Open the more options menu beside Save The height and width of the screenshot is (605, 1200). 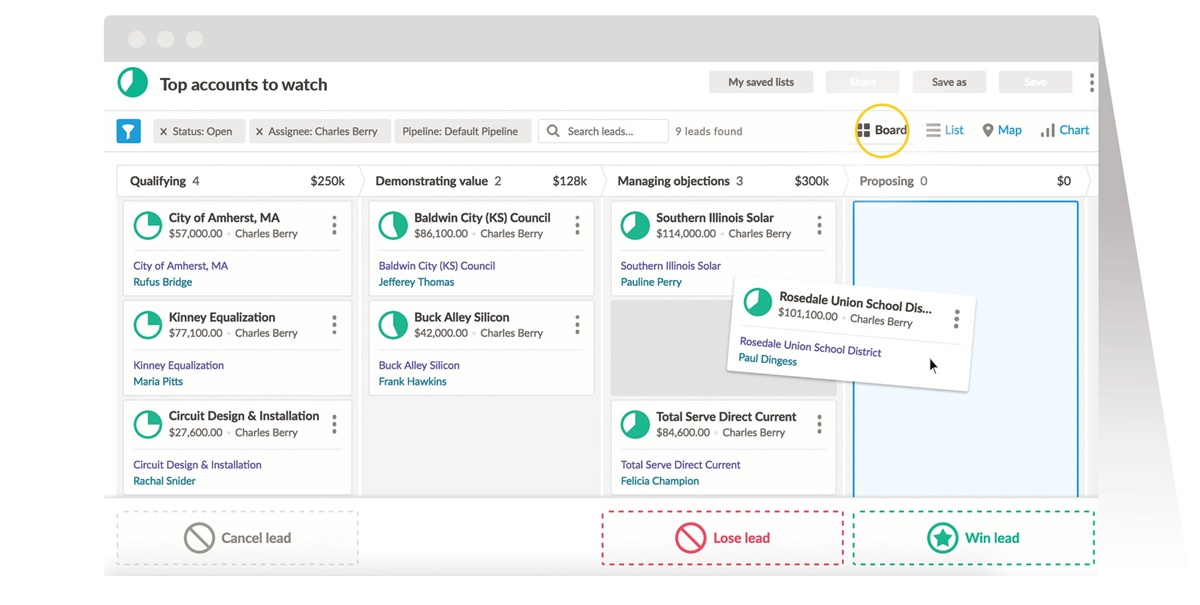coord(1091,83)
